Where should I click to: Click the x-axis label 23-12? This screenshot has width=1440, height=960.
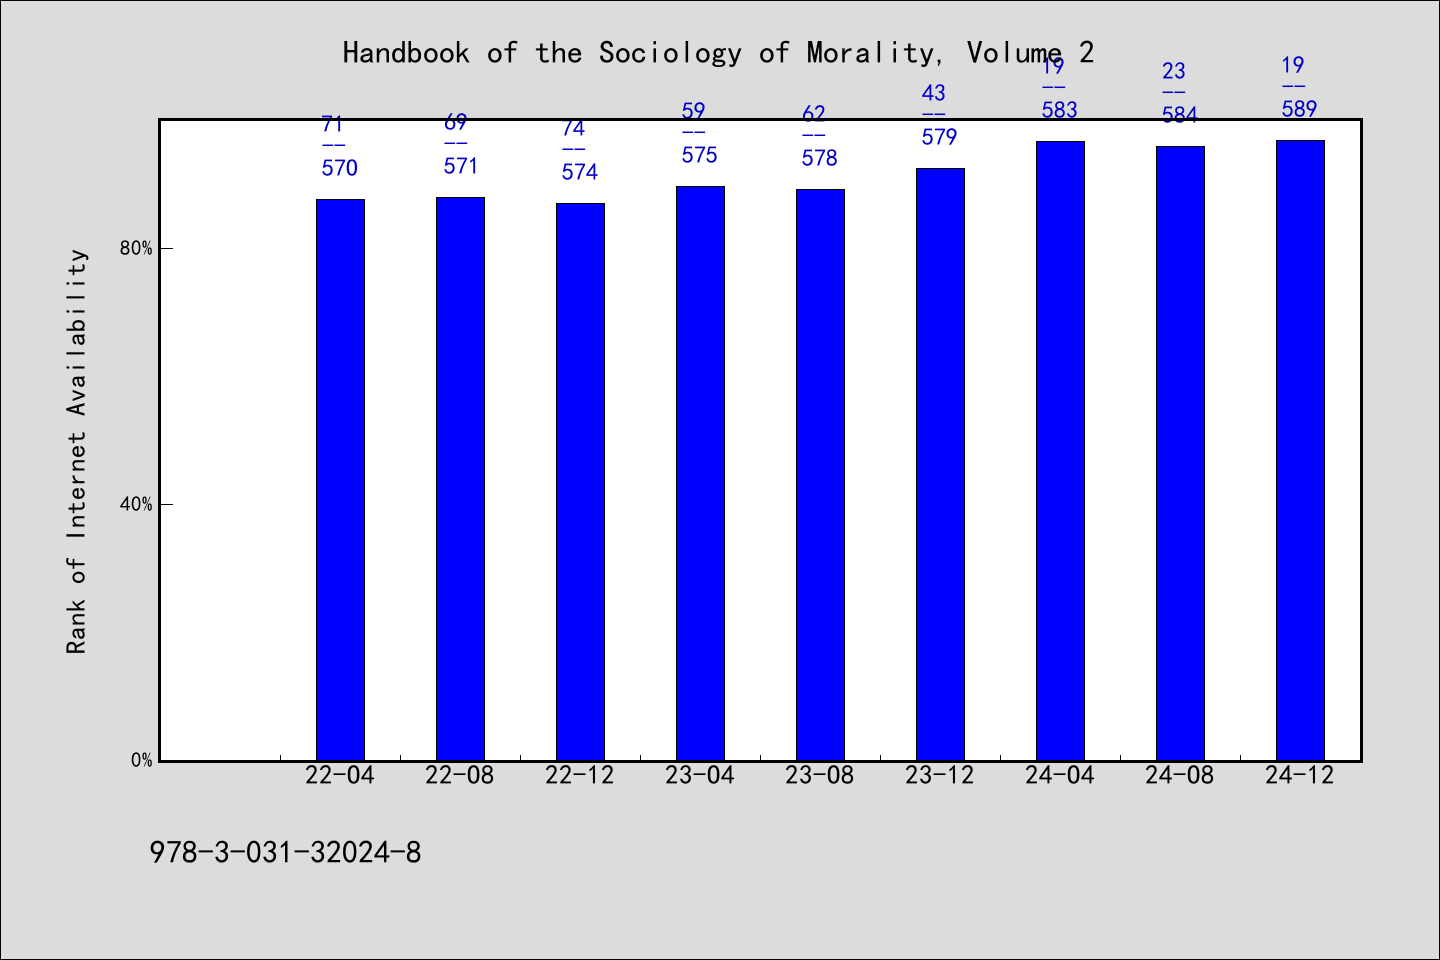940,776
